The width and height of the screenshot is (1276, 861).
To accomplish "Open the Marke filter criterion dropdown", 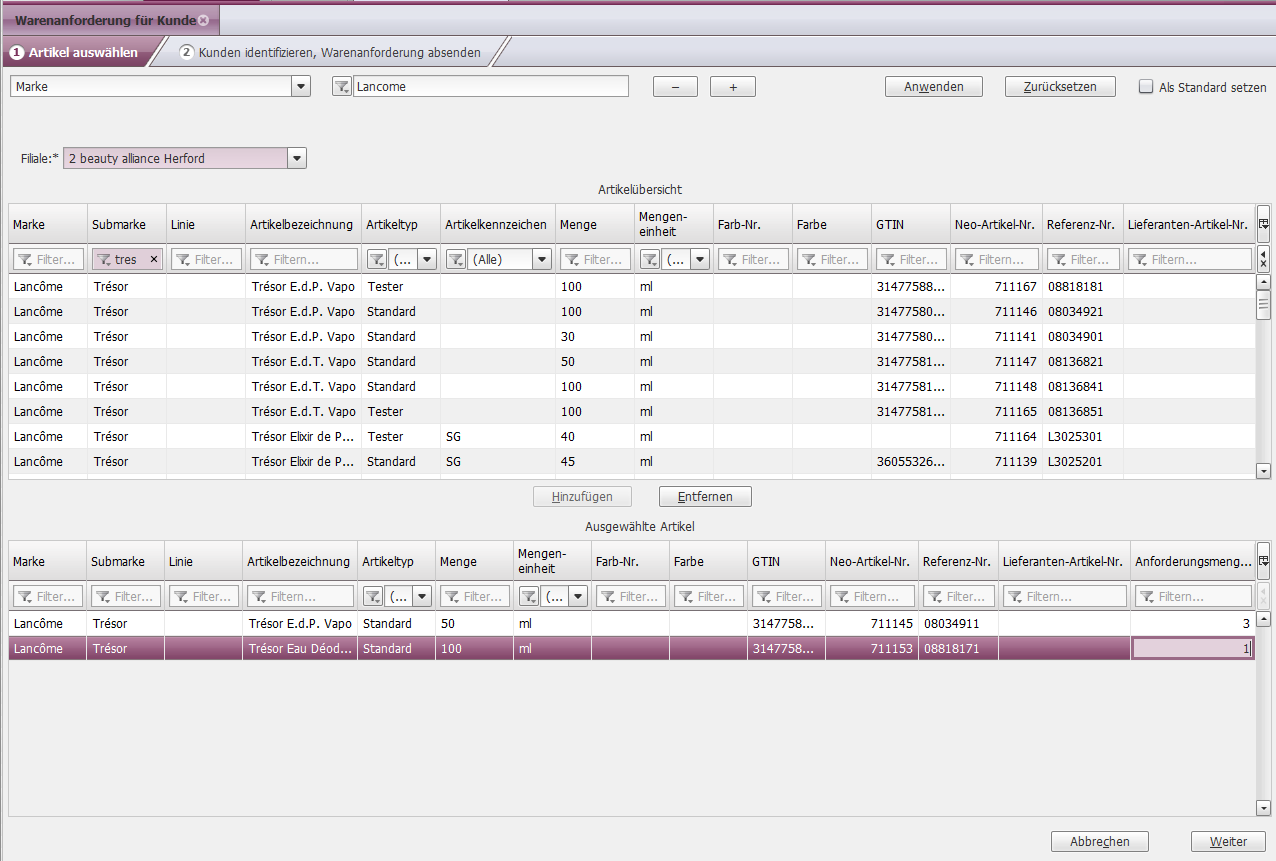I will 301,87.
